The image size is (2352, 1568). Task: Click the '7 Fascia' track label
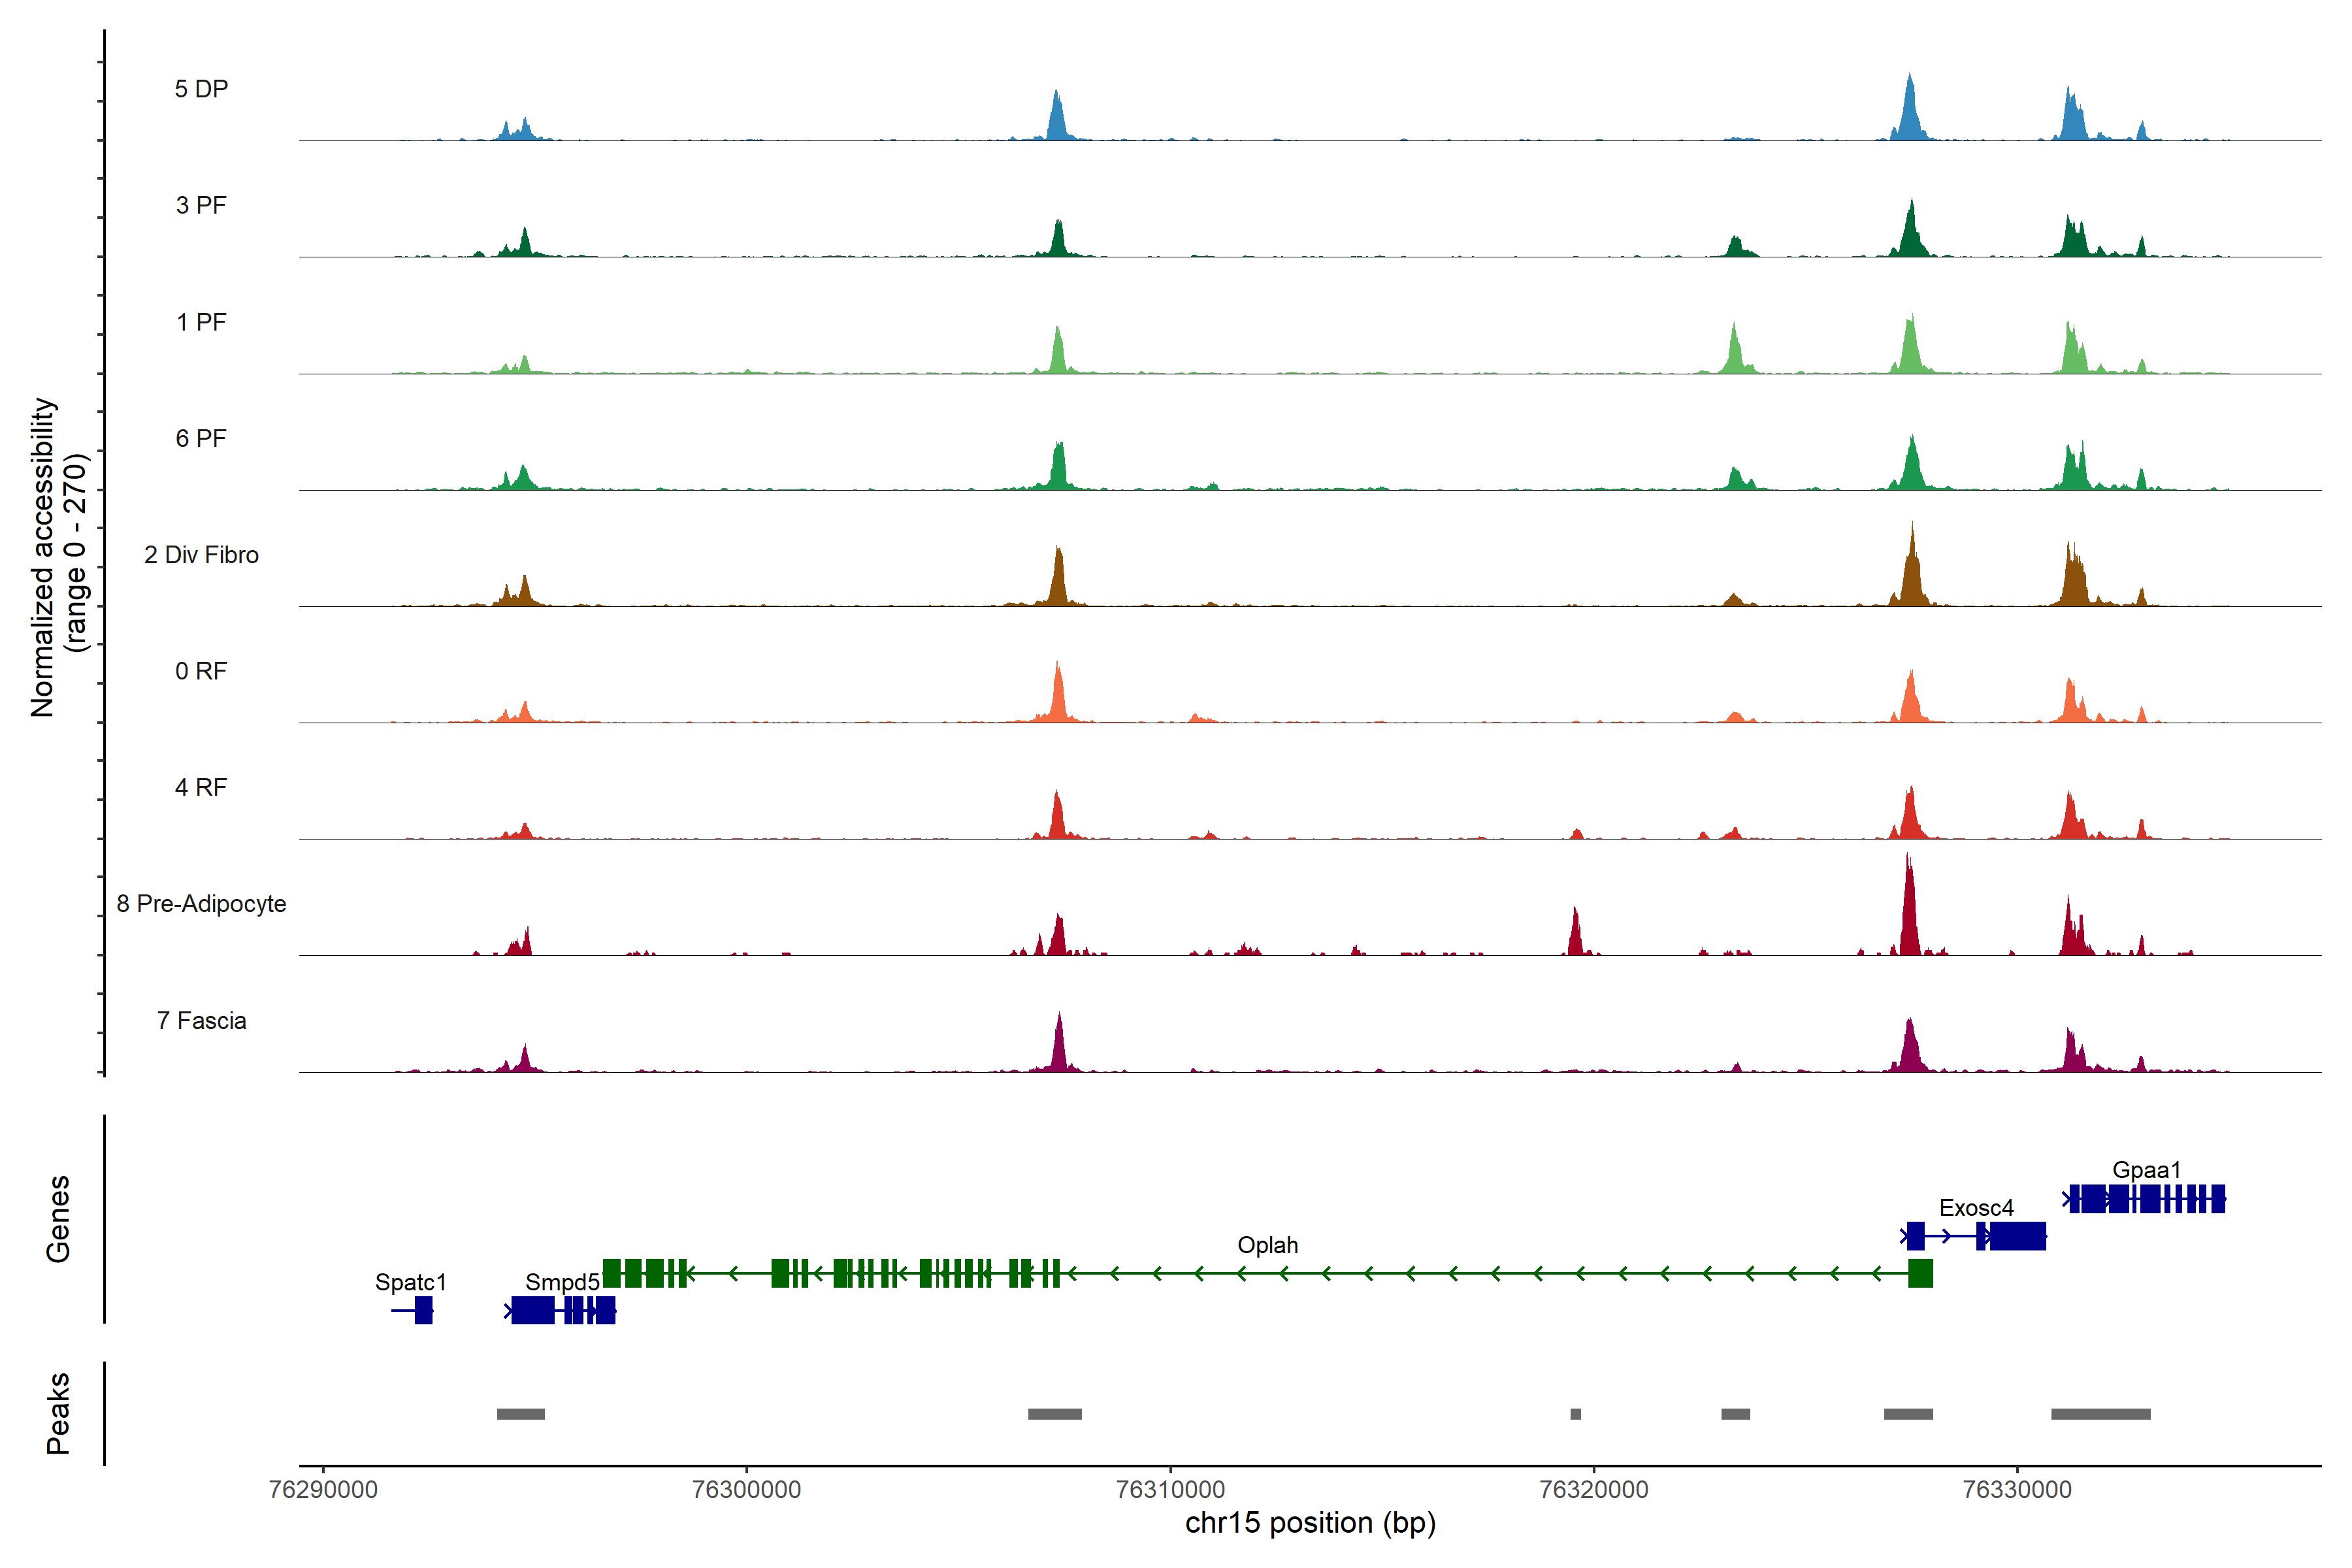click(201, 1021)
